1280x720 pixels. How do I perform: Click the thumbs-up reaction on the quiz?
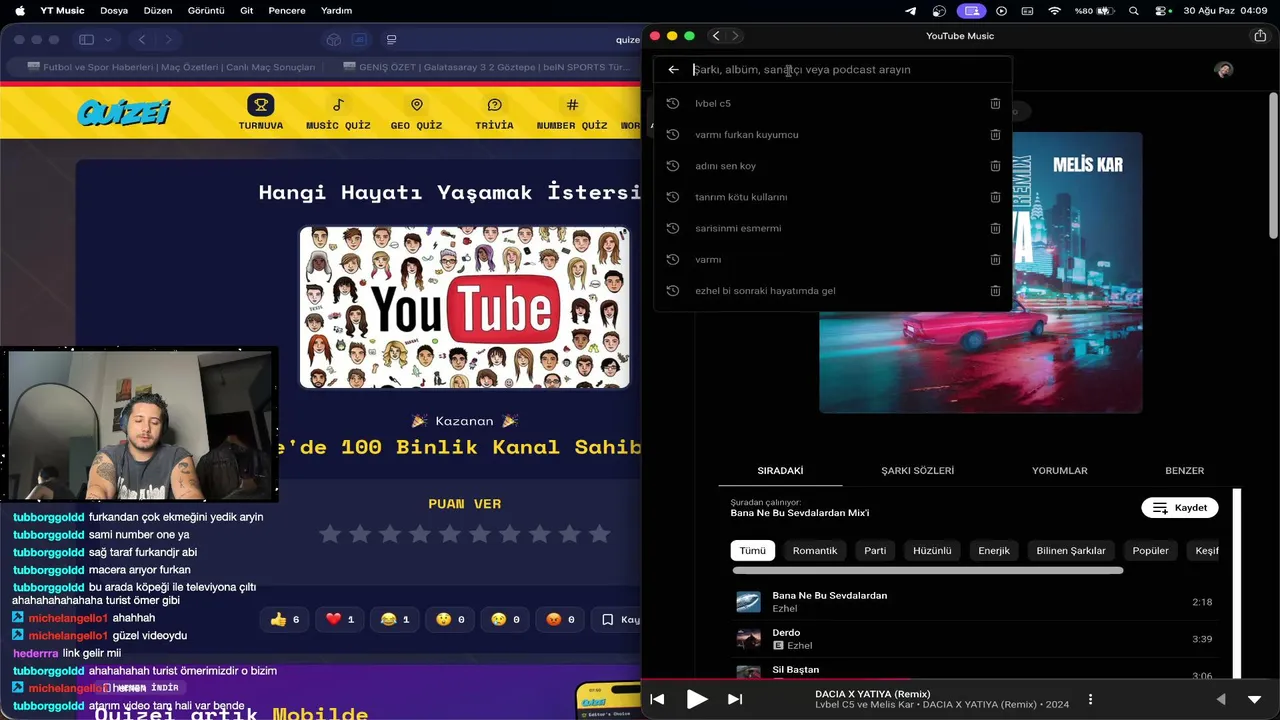285,620
